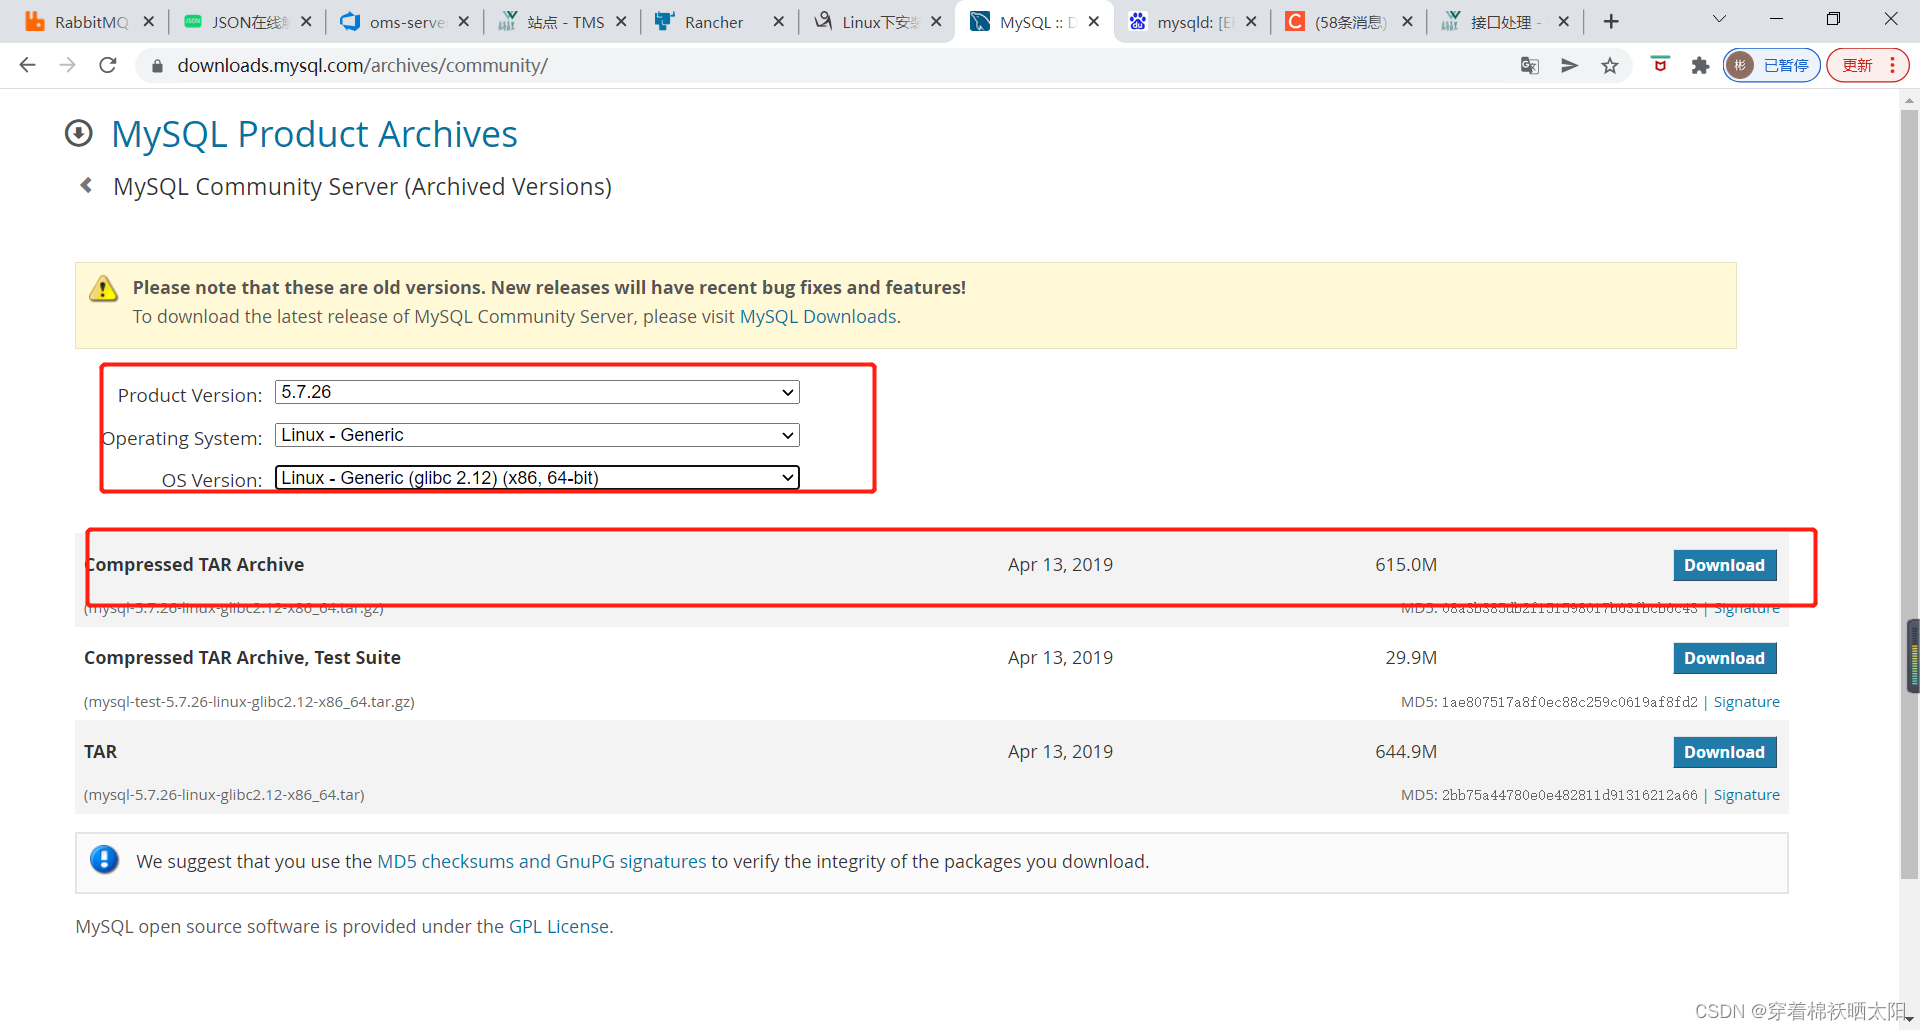Click the browser profile avatar
1920x1030 pixels.
pyautogui.click(x=1740, y=65)
